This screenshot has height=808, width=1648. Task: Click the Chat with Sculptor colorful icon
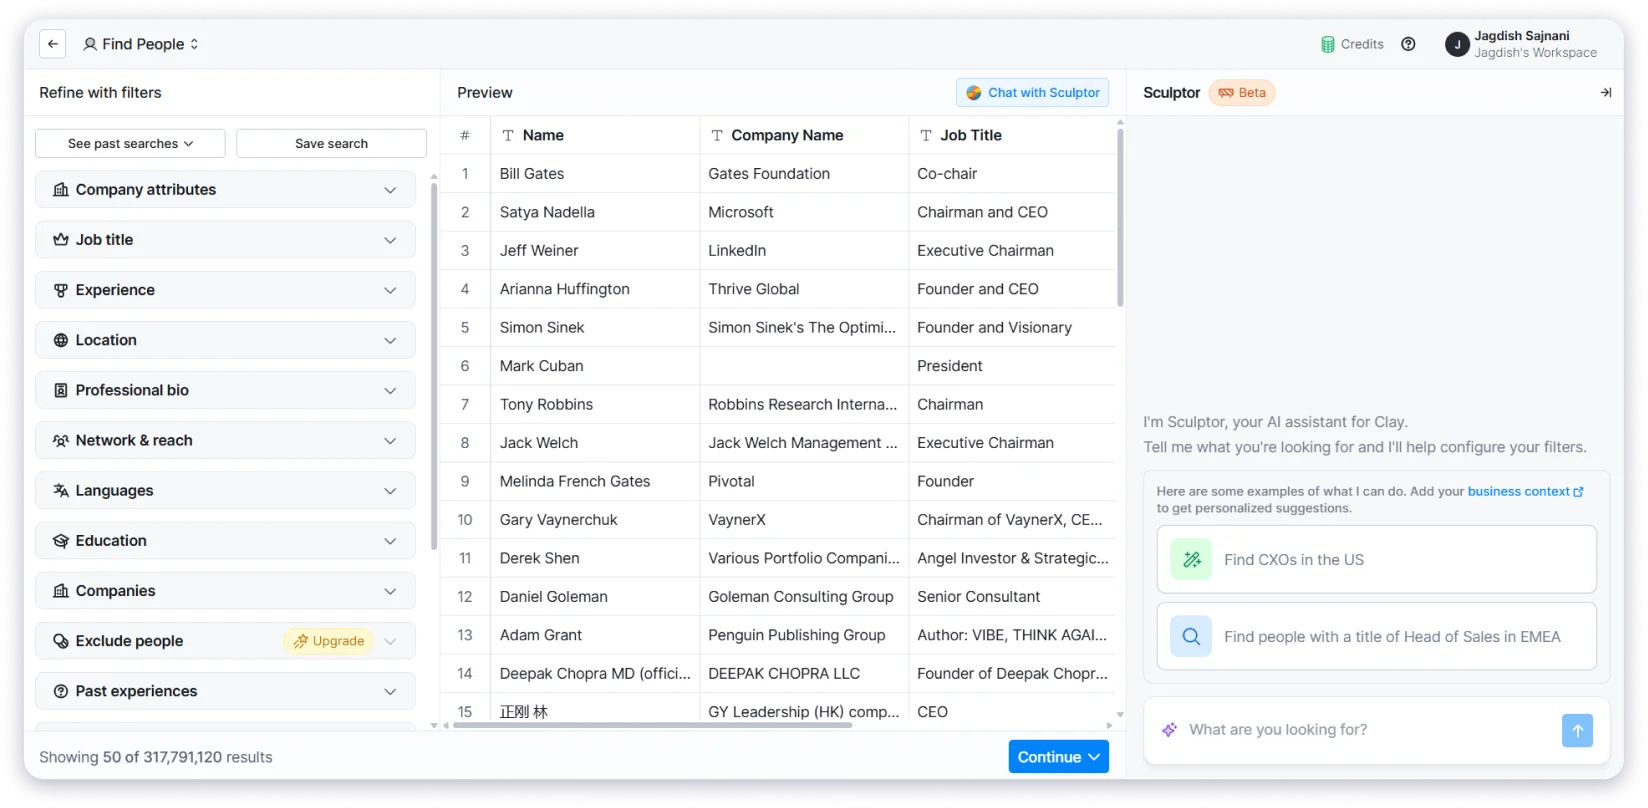click(974, 93)
